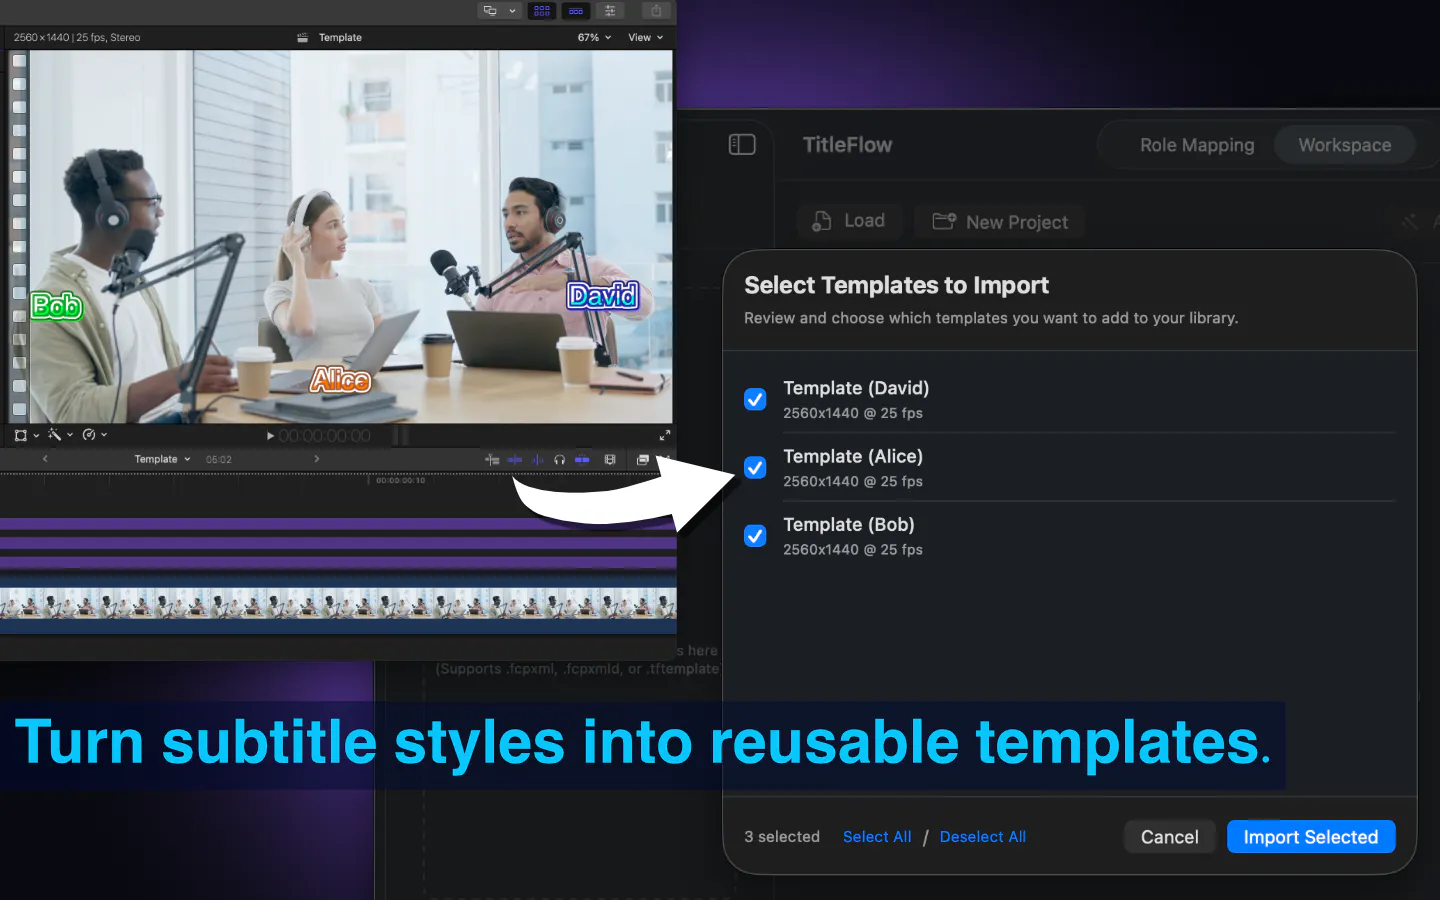
Task: Click the viewer timecode 00:00:00:00 display
Action: [324, 436]
